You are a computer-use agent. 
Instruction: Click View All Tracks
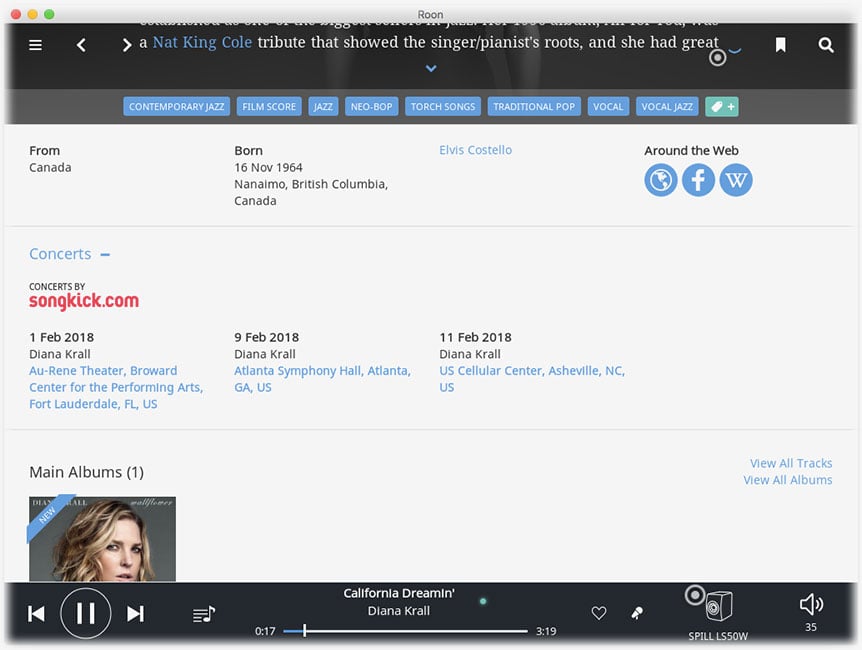(791, 464)
